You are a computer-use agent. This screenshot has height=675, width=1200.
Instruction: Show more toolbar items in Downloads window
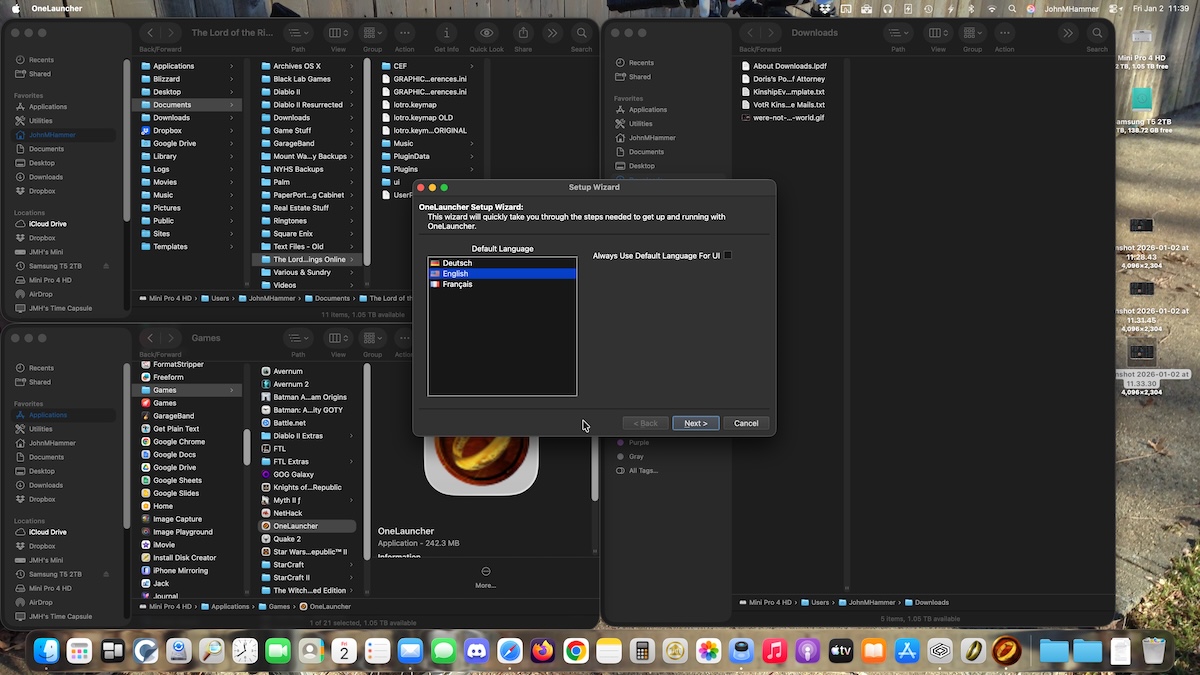coord(1068,33)
